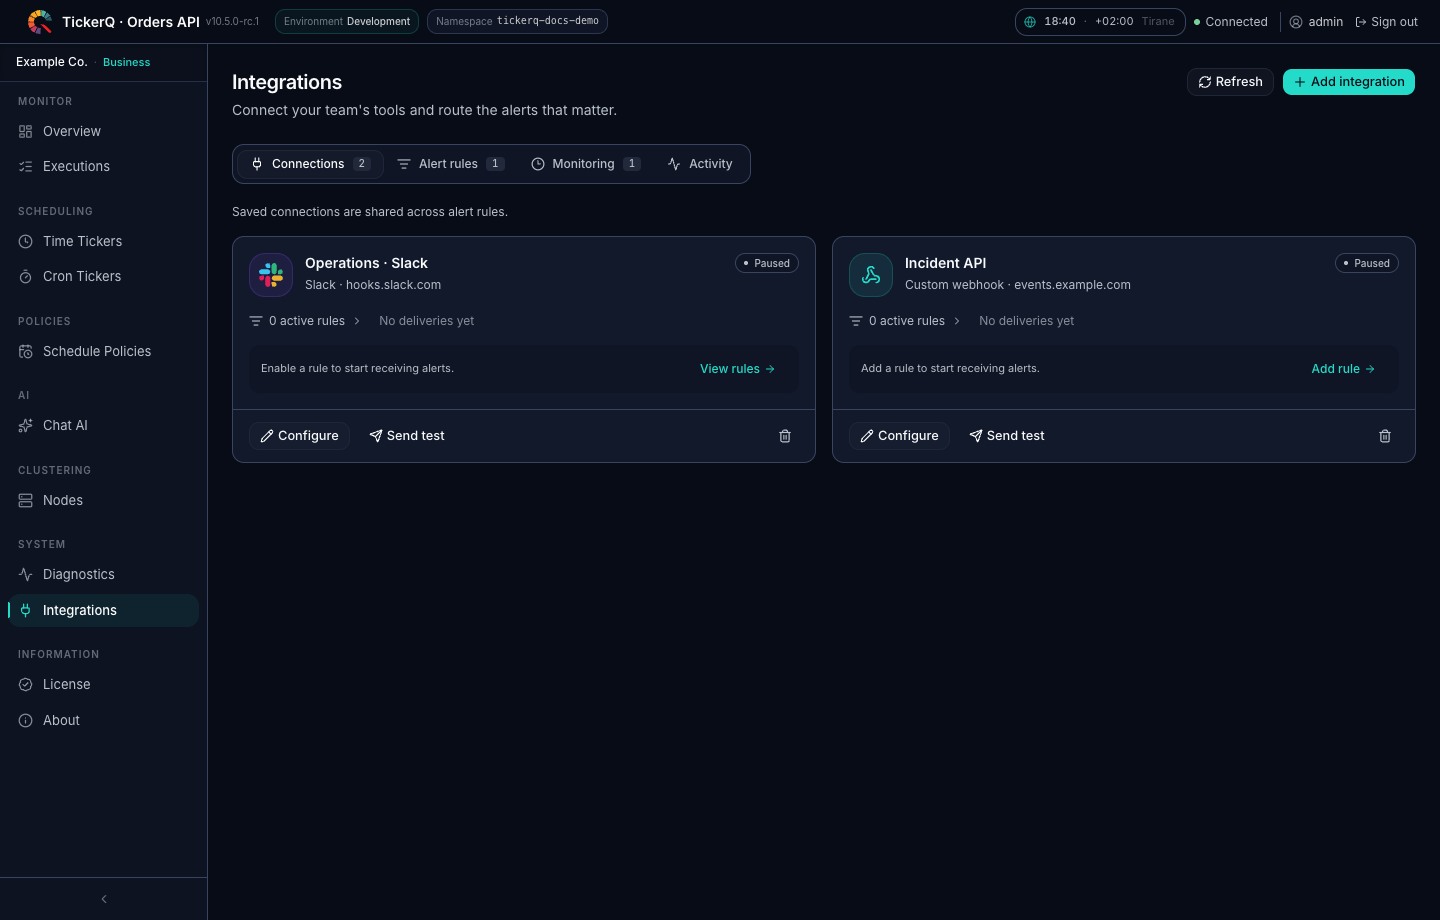Delete the Incident API connection

(x=1385, y=436)
